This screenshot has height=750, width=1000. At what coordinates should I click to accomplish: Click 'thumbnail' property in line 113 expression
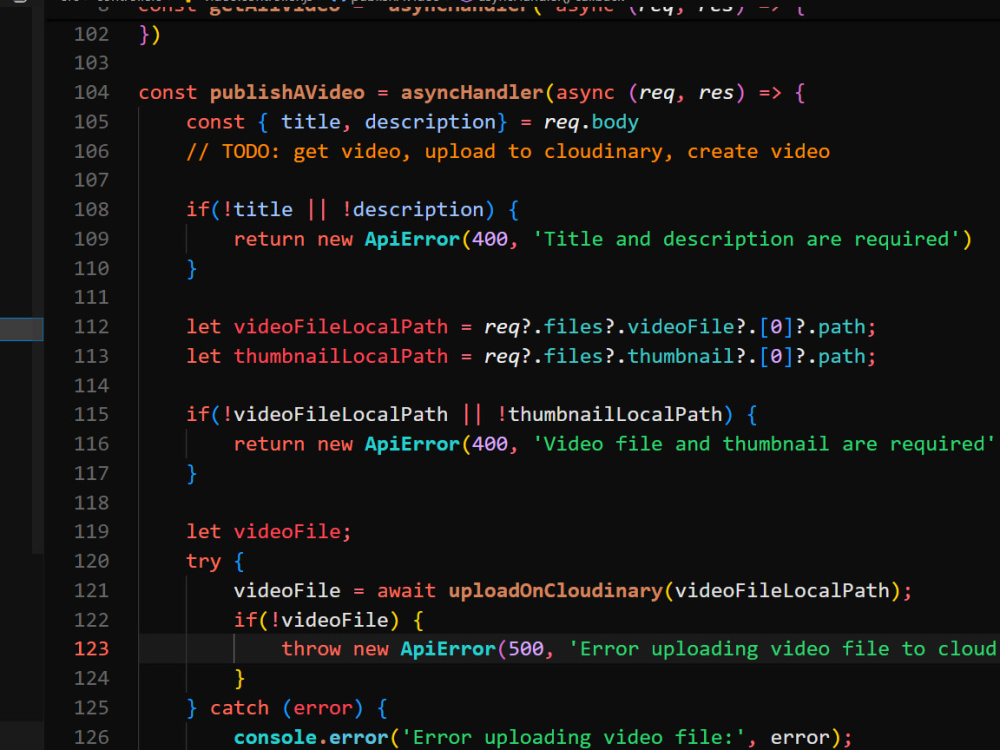pyautogui.click(x=680, y=356)
